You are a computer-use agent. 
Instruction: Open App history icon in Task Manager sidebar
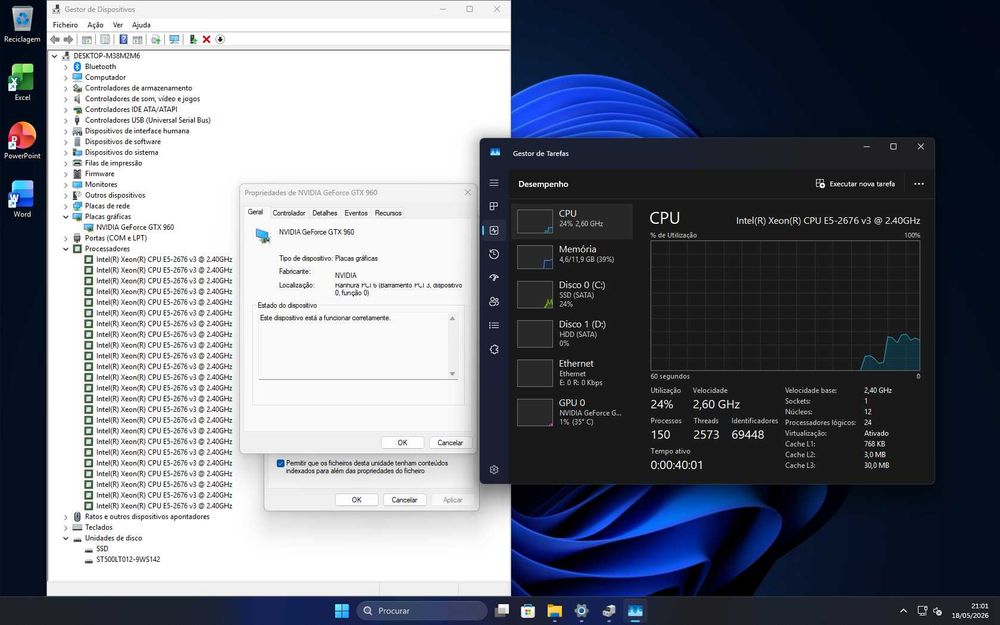(x=494, y=254)
